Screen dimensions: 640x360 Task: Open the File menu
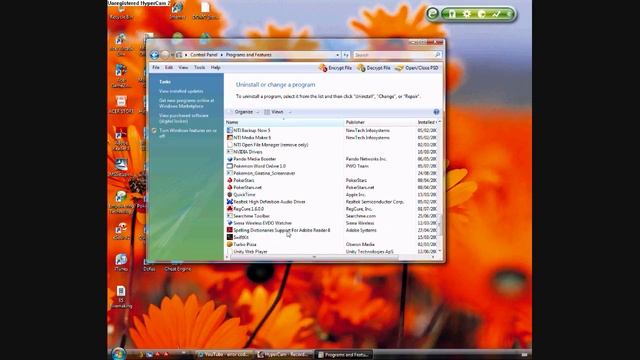pos(156,68)
